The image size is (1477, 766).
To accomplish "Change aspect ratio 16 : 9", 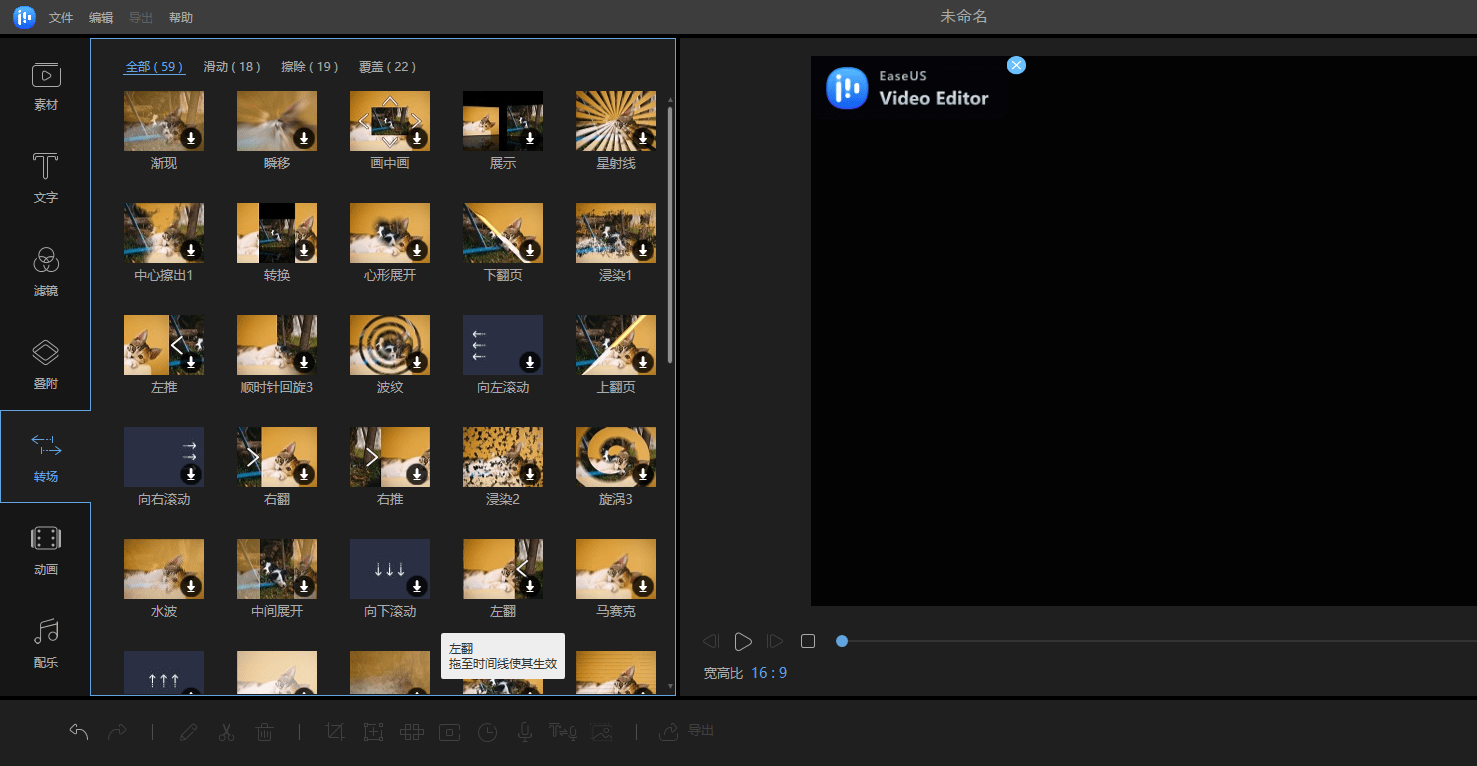I will (x=769, y=673).
